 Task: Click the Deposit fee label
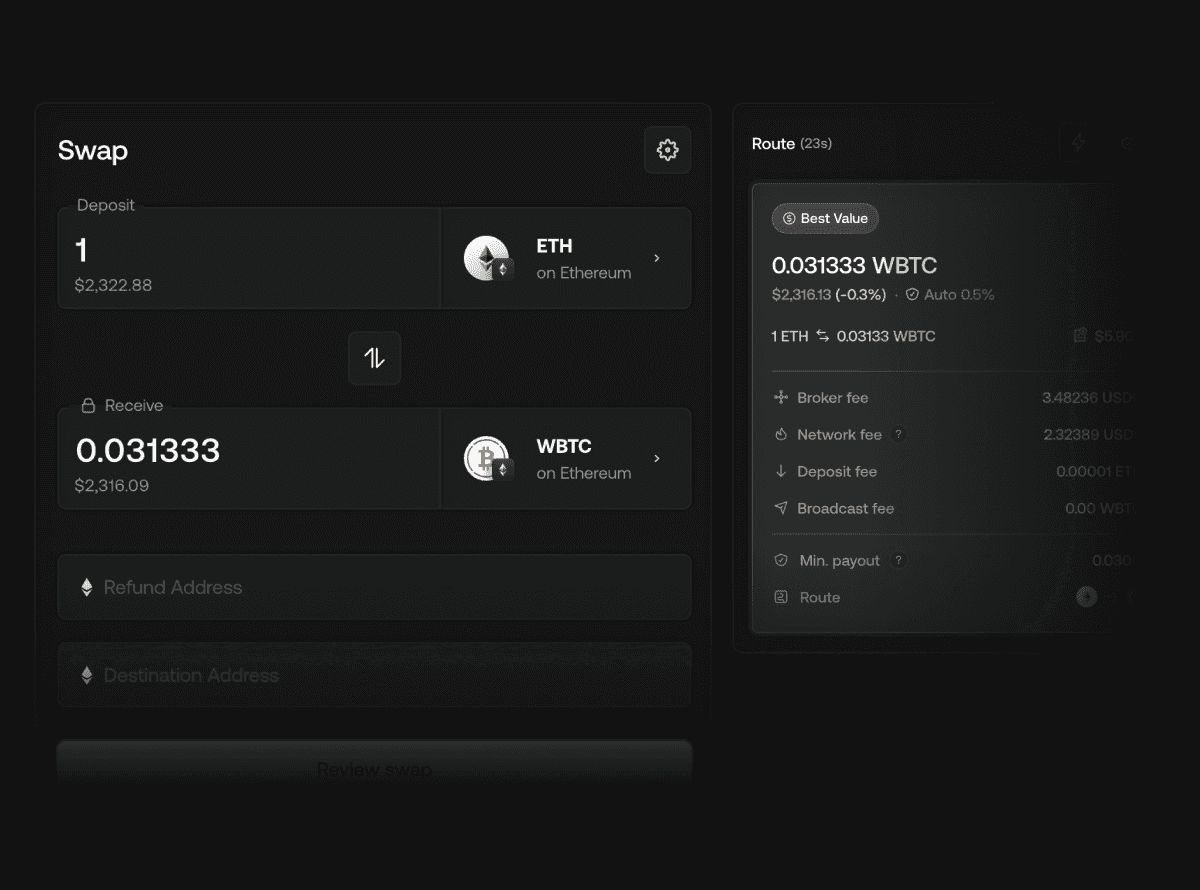pyautogui.click(x=837, y=471)
